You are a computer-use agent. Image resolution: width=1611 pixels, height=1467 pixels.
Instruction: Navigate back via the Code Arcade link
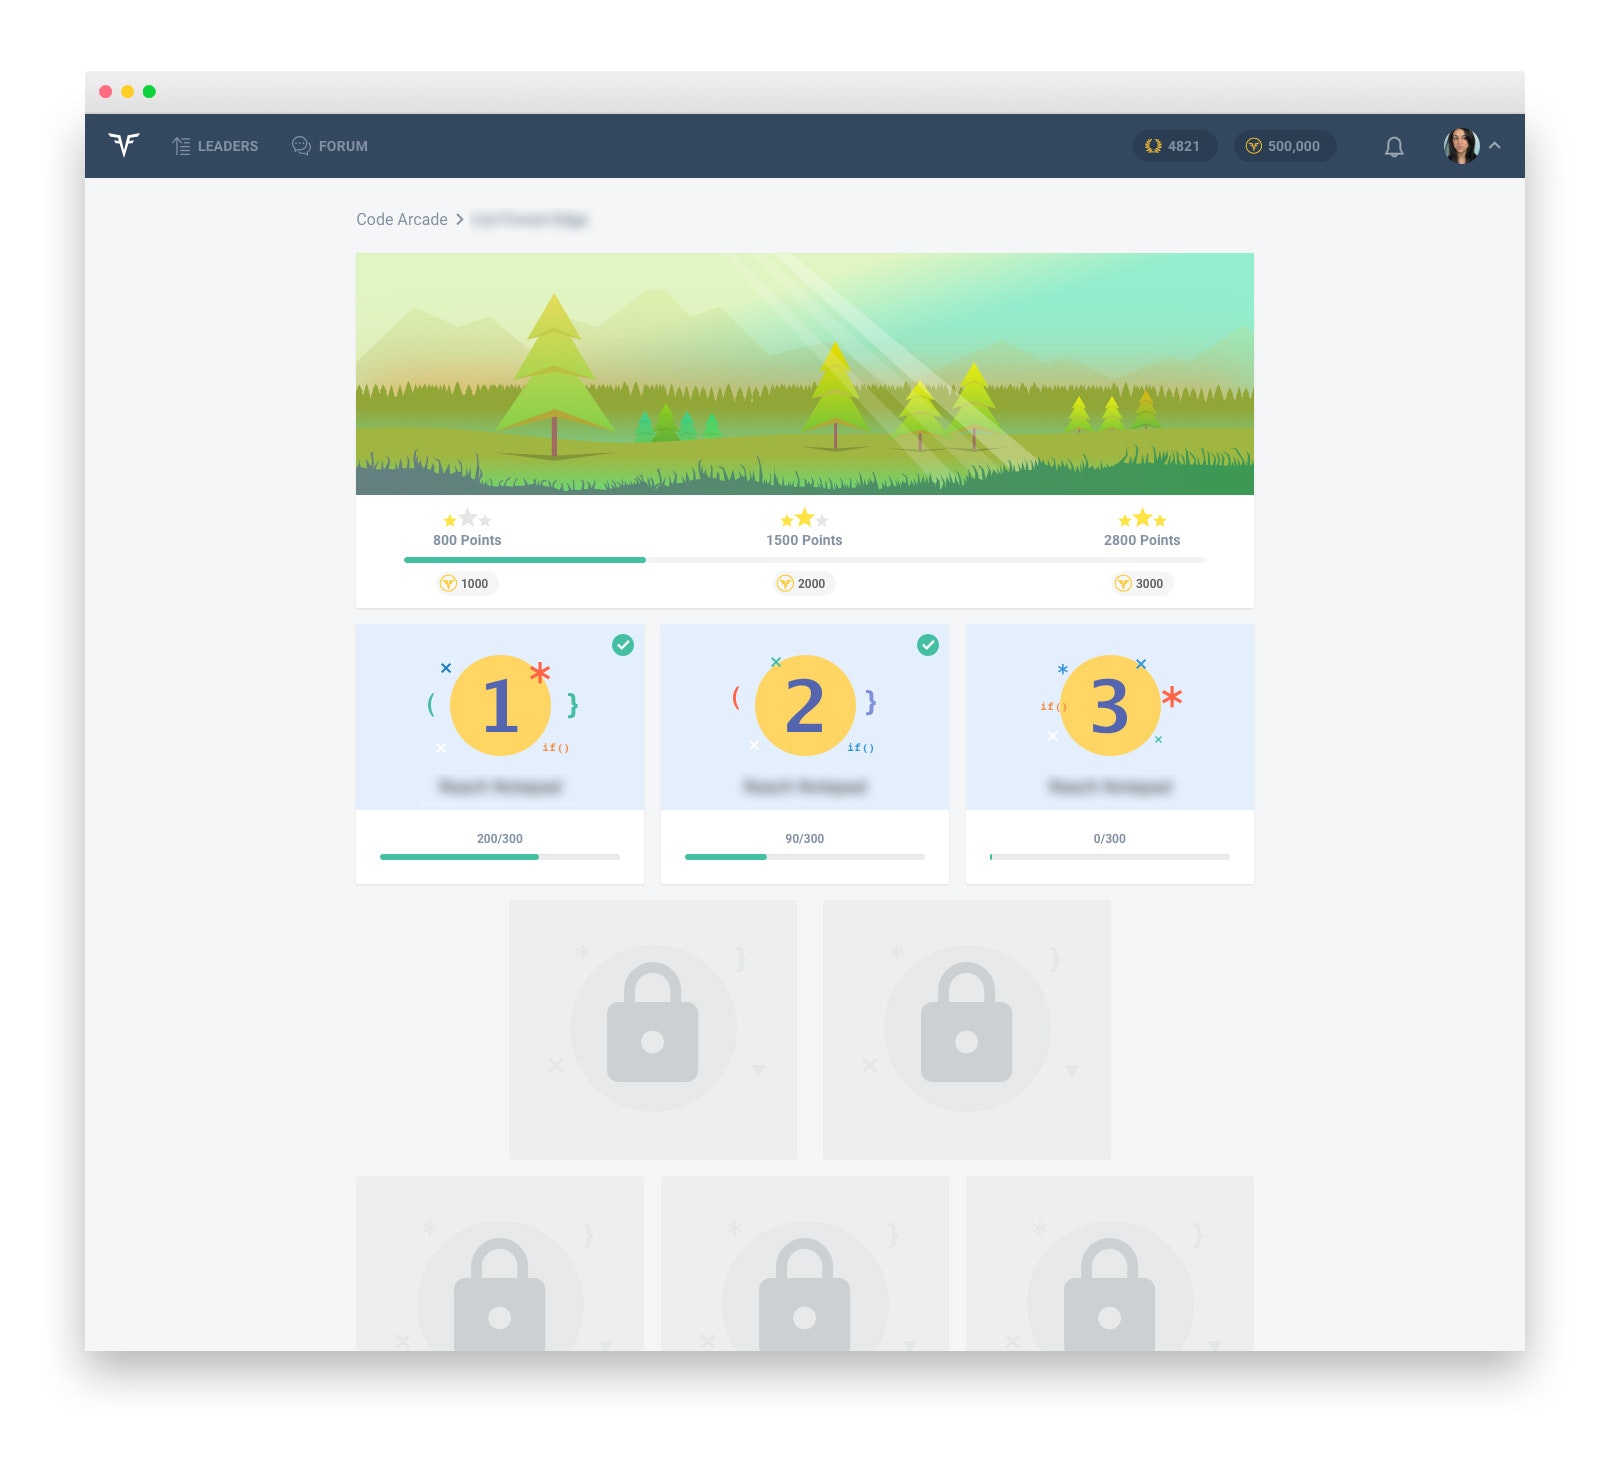(402, 219)
